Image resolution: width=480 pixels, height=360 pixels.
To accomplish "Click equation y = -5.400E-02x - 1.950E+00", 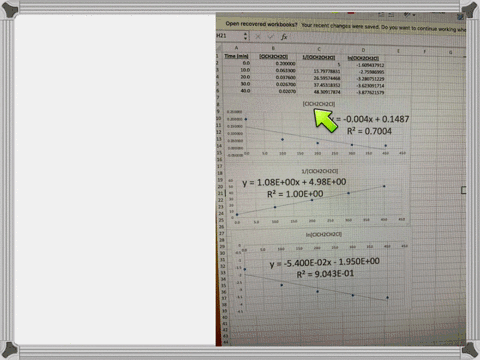I will (324, 262).
